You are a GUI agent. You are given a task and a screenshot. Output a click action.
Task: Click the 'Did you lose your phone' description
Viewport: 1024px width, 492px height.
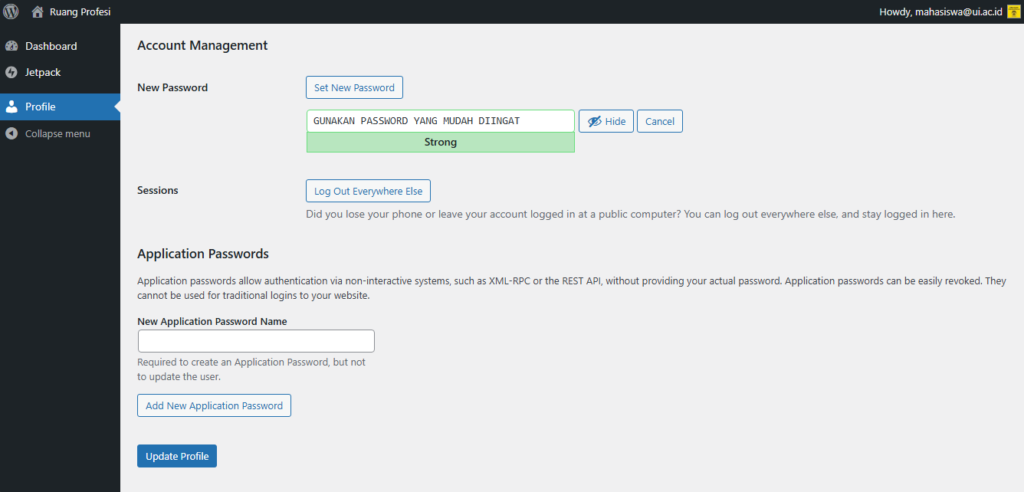[631, 214]
